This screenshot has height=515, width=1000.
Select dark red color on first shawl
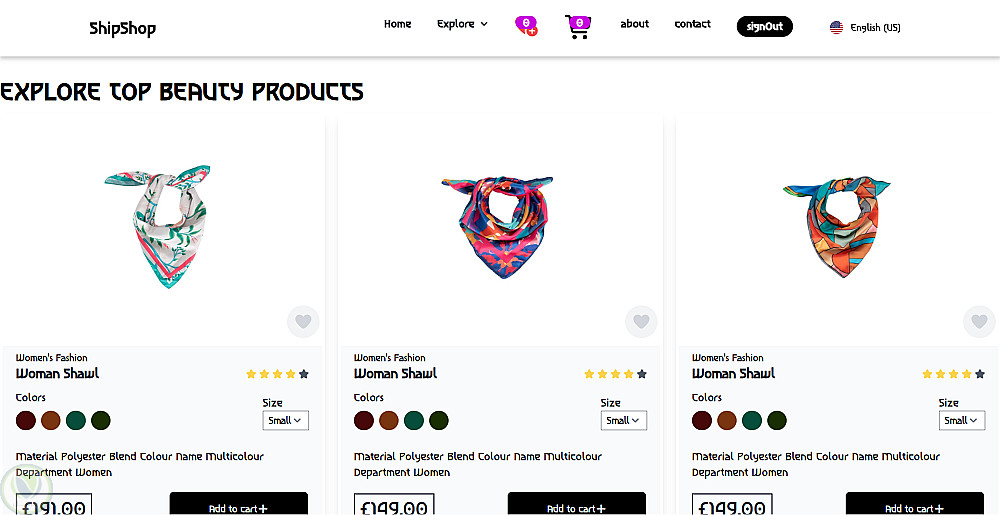click(x=26, y=421)
